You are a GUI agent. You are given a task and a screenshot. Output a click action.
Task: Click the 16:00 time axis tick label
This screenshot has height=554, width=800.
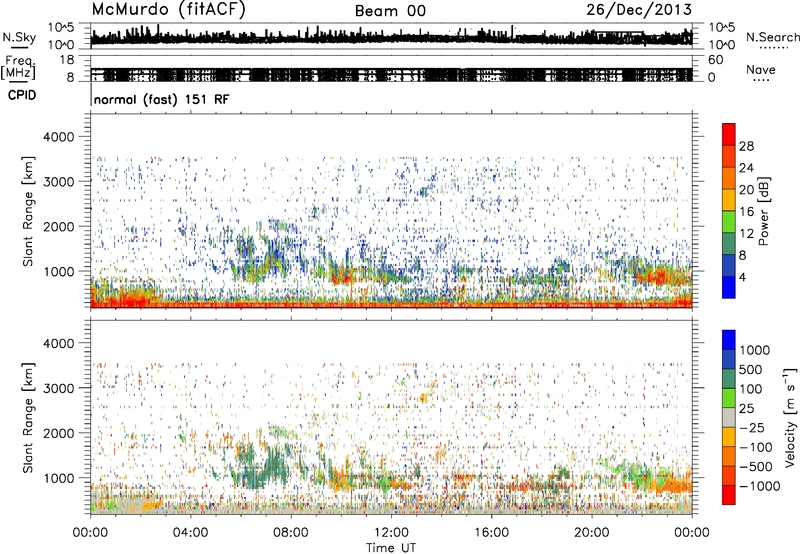pyautogui.click(x=491, y=533)
